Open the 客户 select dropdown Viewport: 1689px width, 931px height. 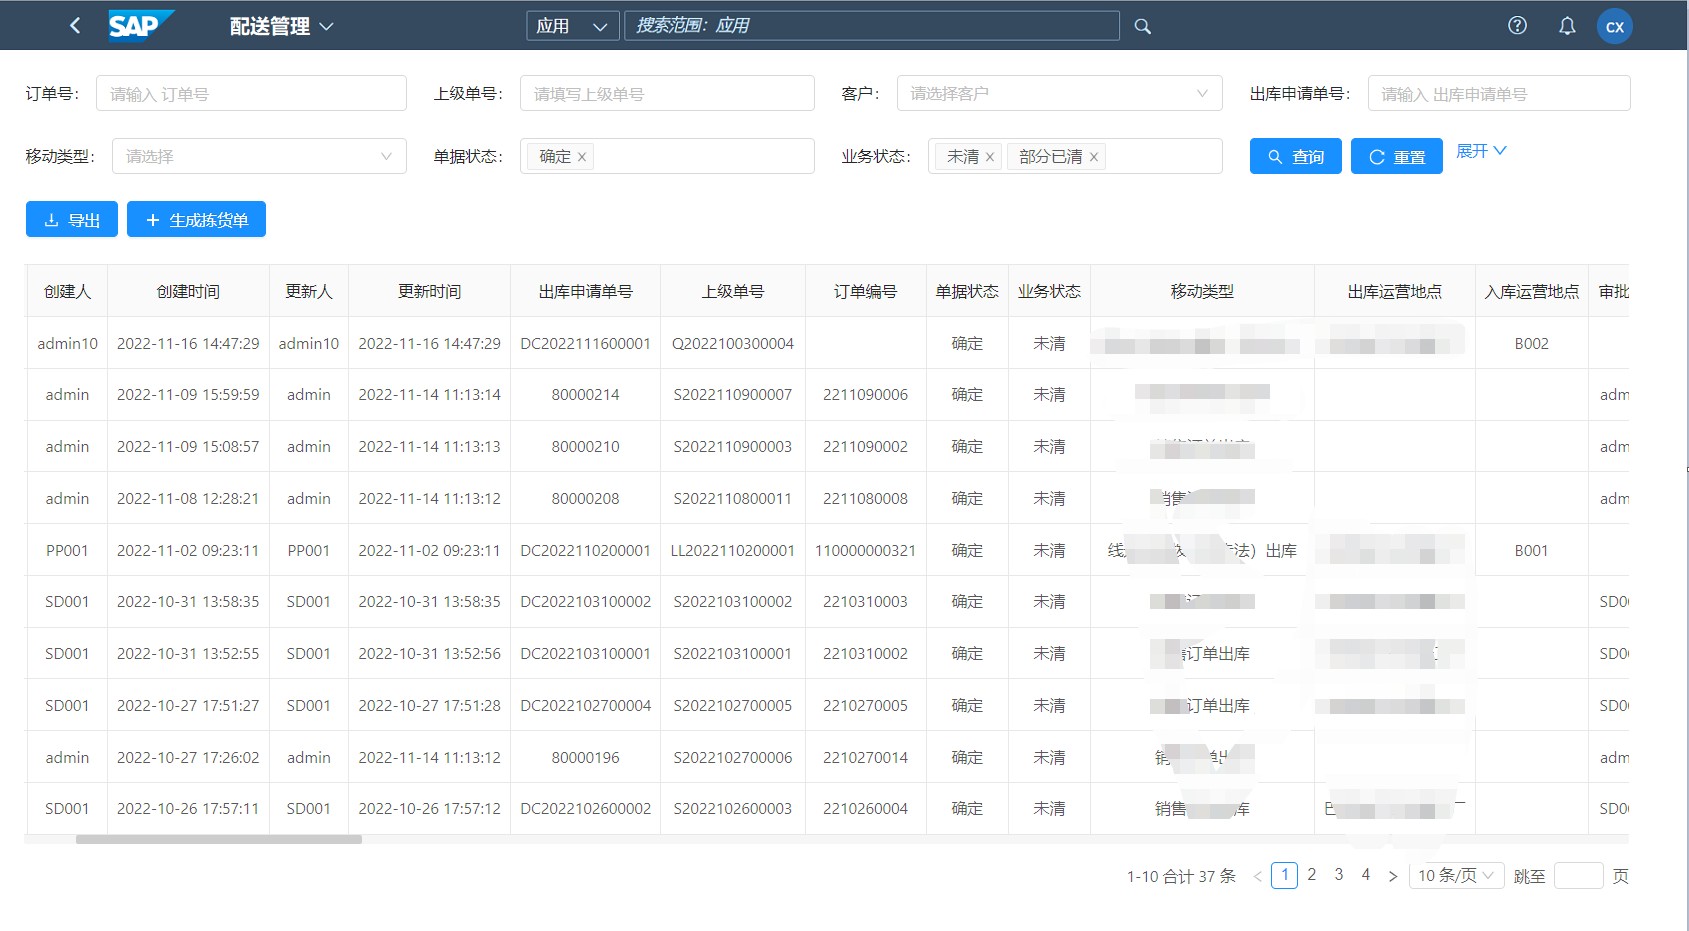(x=1059, y=93)
